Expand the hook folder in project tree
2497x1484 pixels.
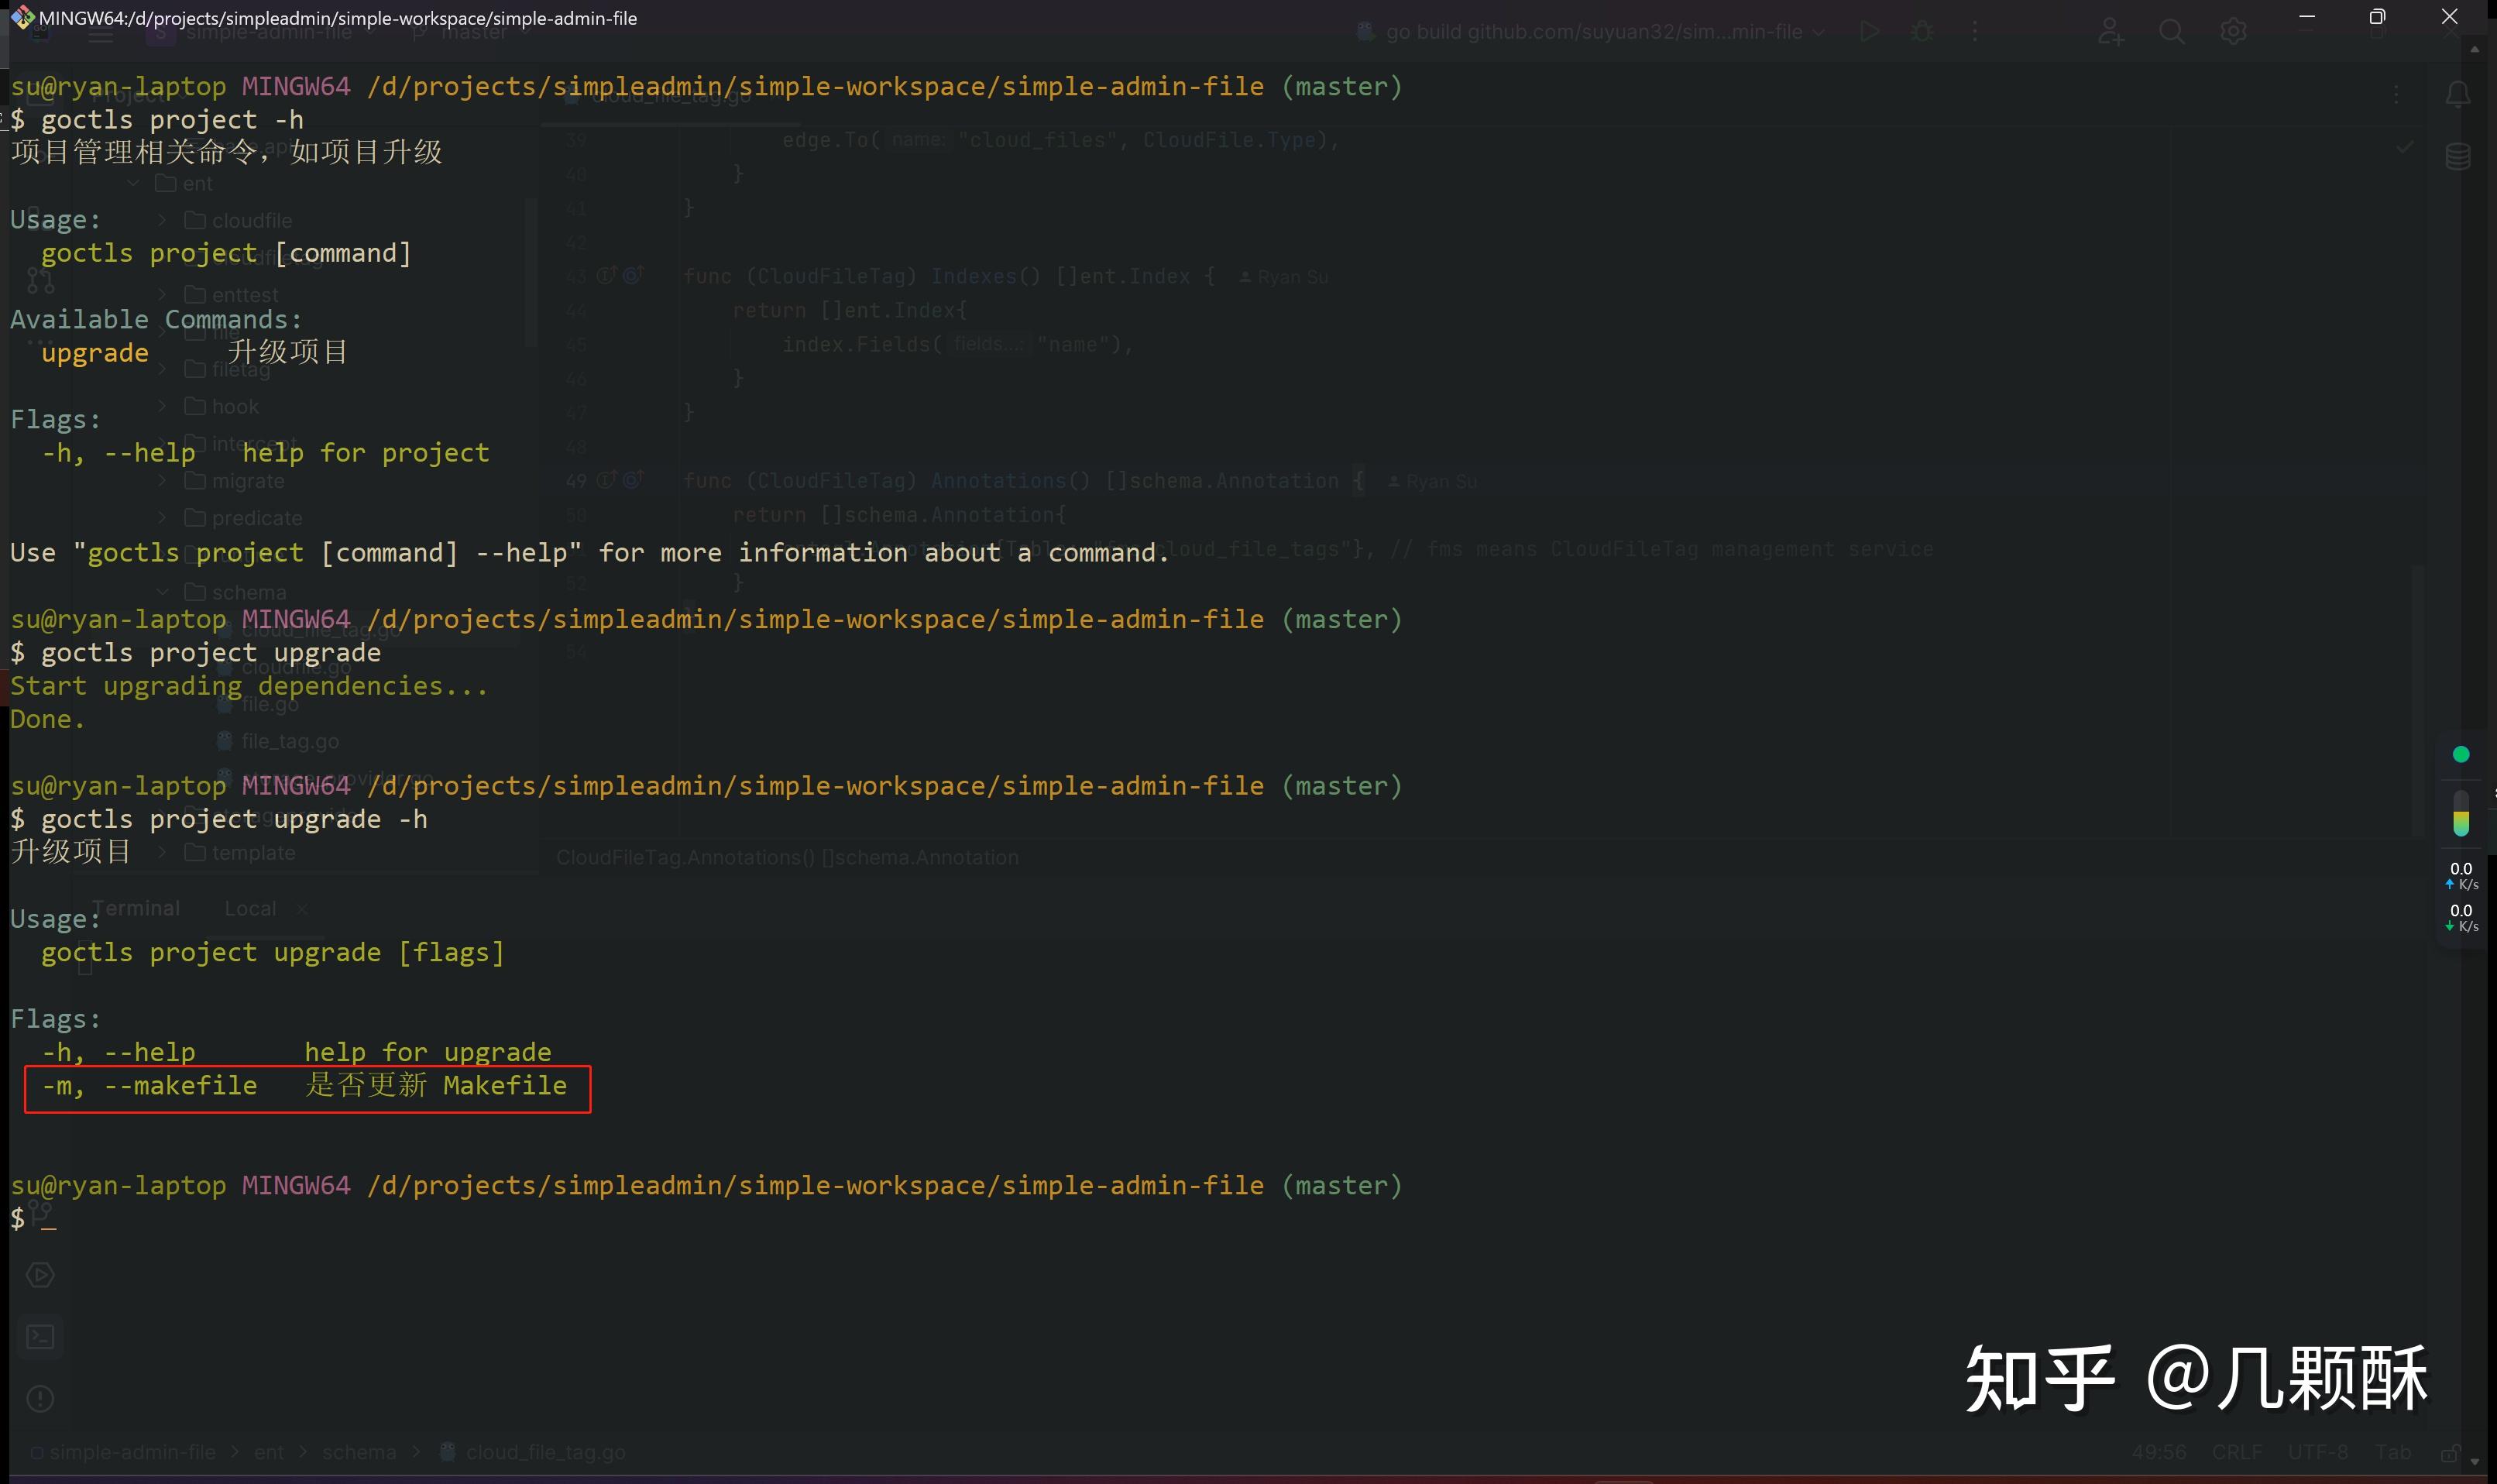coord(162,406)
